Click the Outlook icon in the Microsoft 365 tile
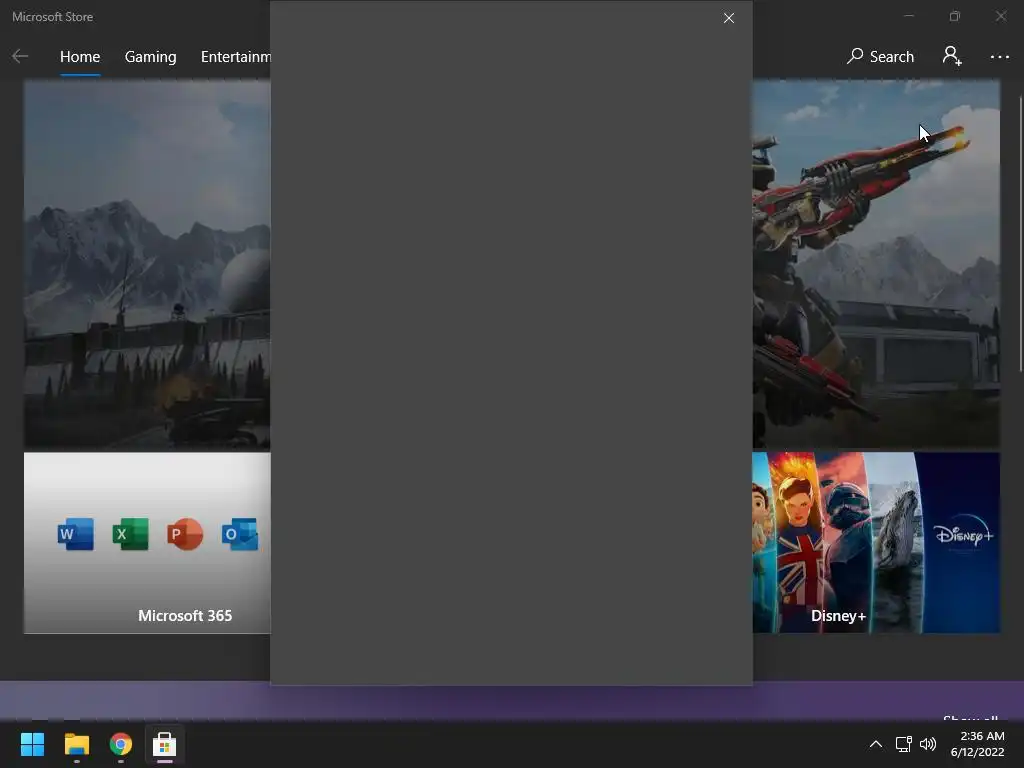This screenshot has height=768, width=1024. [x=240, y=534]
